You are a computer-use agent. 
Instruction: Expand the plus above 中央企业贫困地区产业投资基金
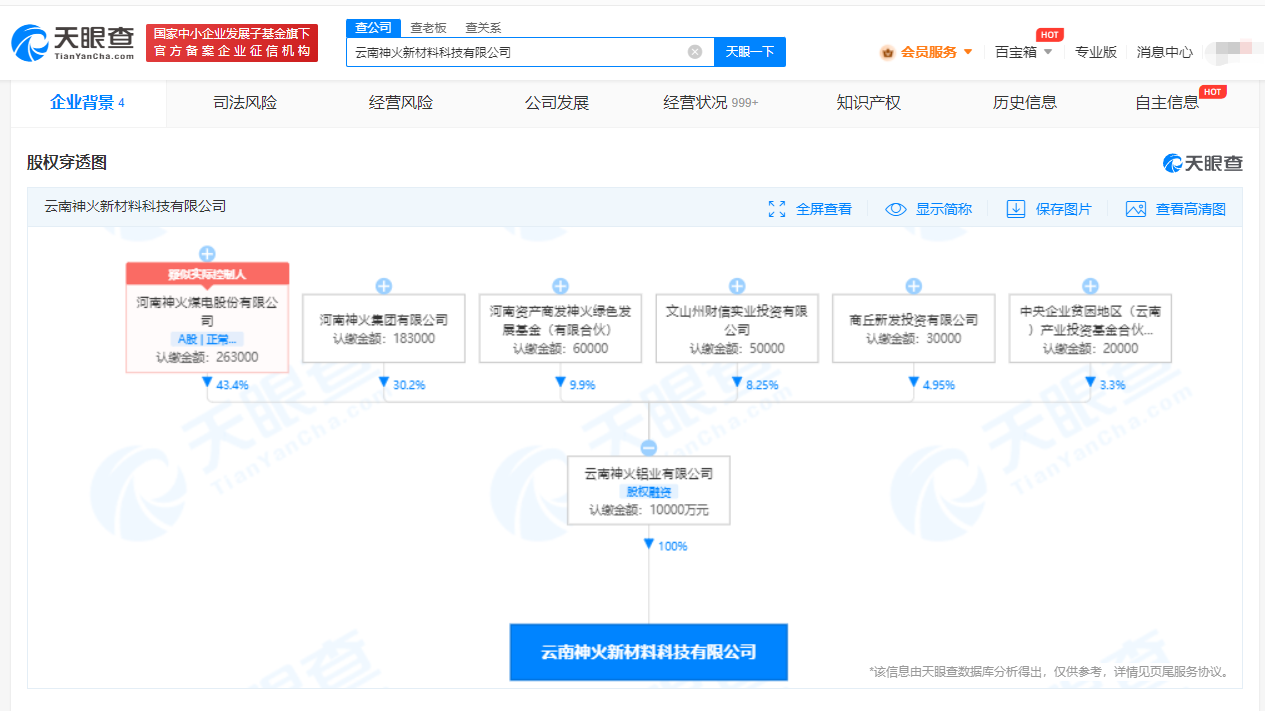tap(1090, 286)
